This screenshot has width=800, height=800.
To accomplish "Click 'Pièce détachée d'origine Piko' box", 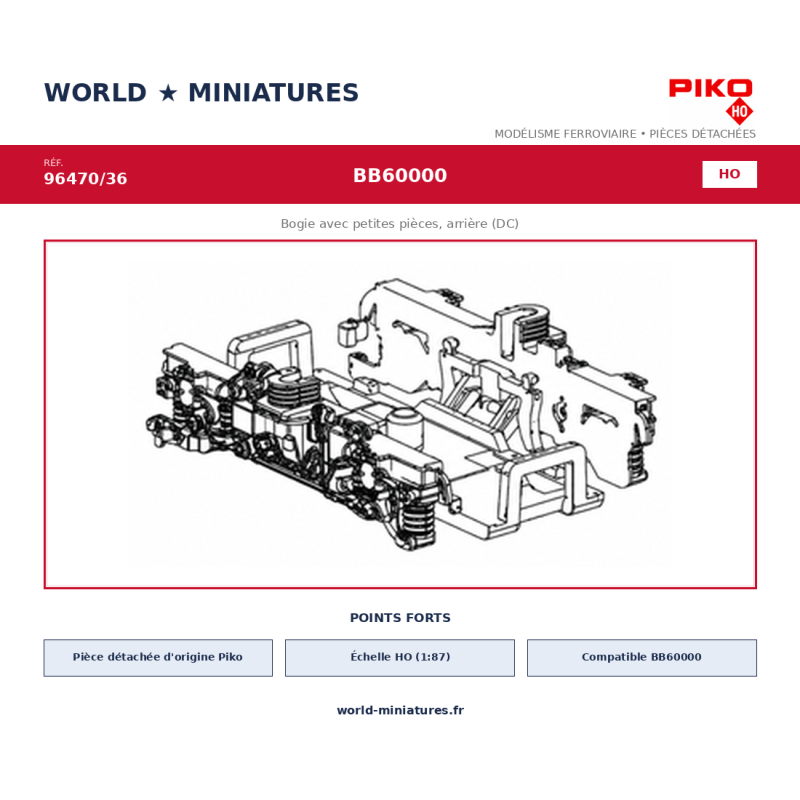I will pyautogui.click(x=158, y=658).
